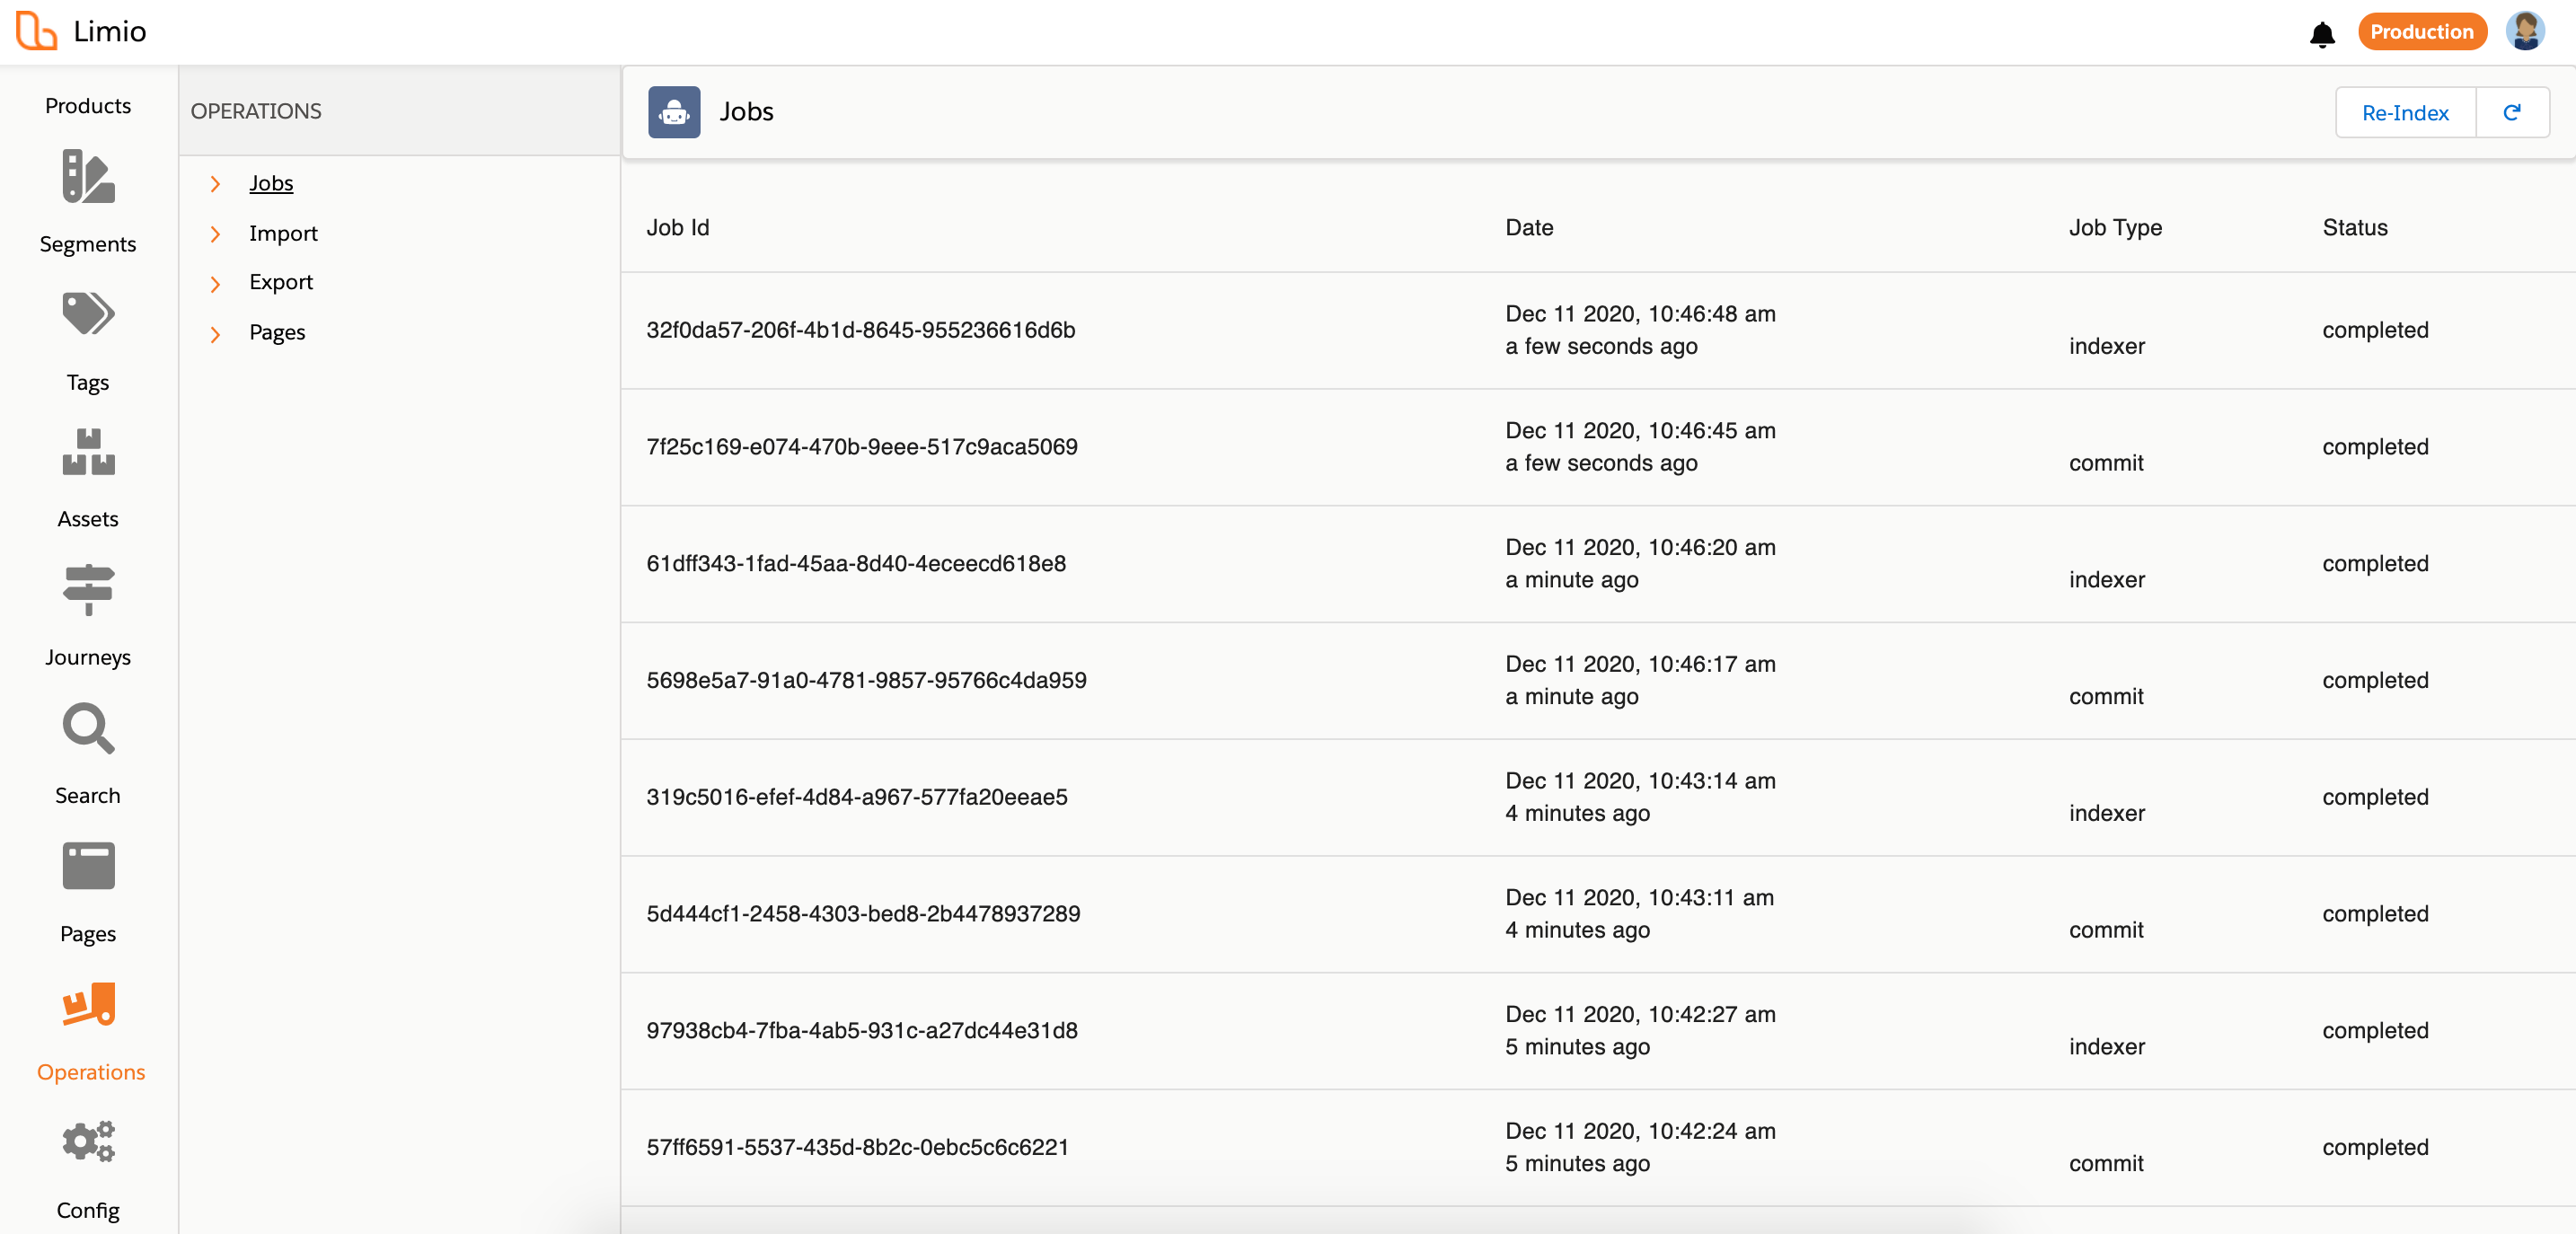2576x1234 pixels.
Task: Open Pages via its window icon
Action: 88,865
